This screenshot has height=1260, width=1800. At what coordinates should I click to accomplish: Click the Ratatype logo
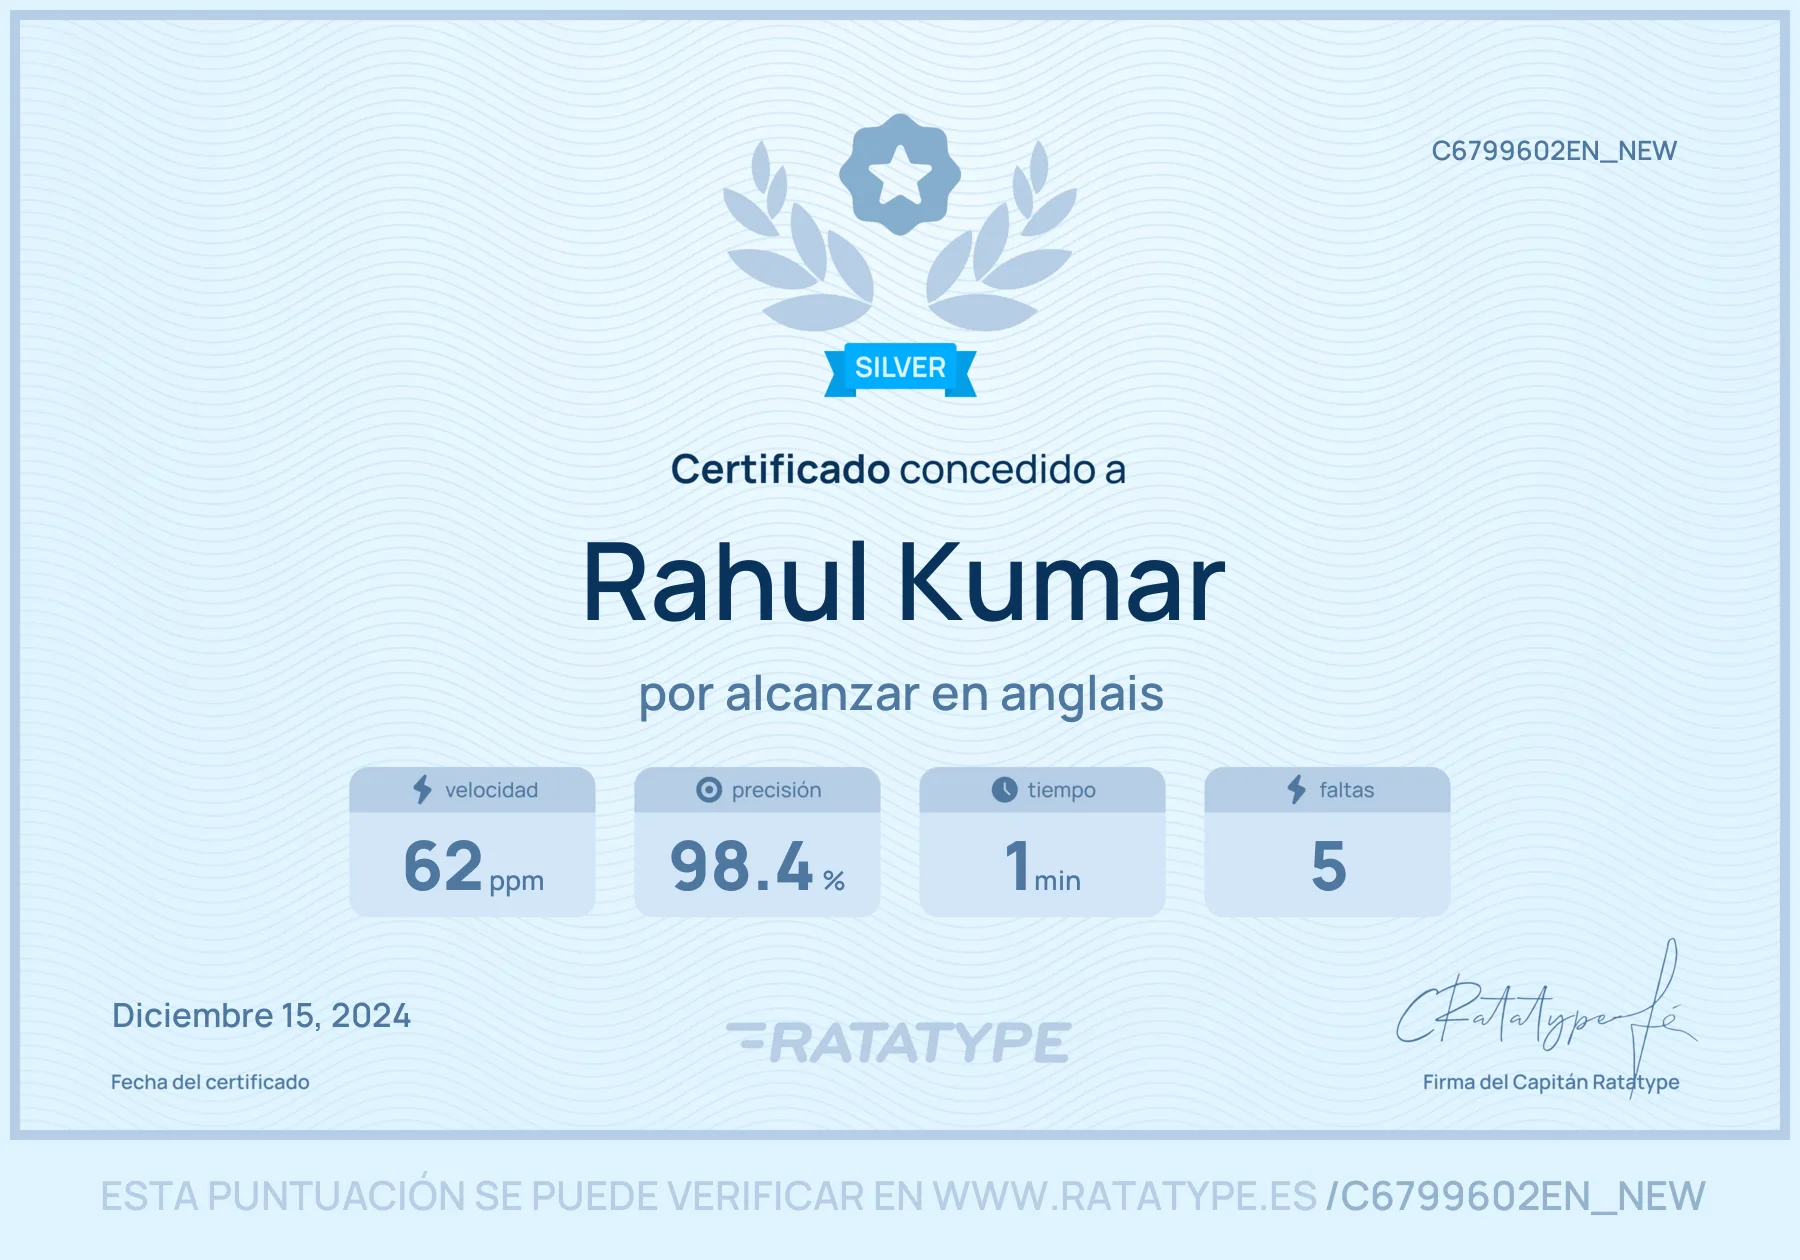click(899, 1042)
